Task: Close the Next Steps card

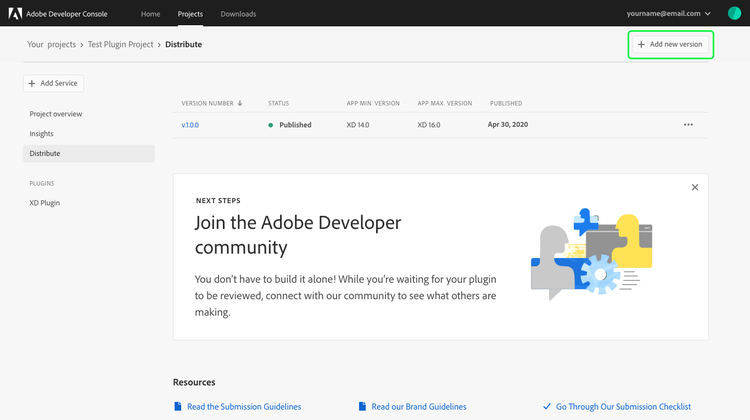Action: click(695, 187)
